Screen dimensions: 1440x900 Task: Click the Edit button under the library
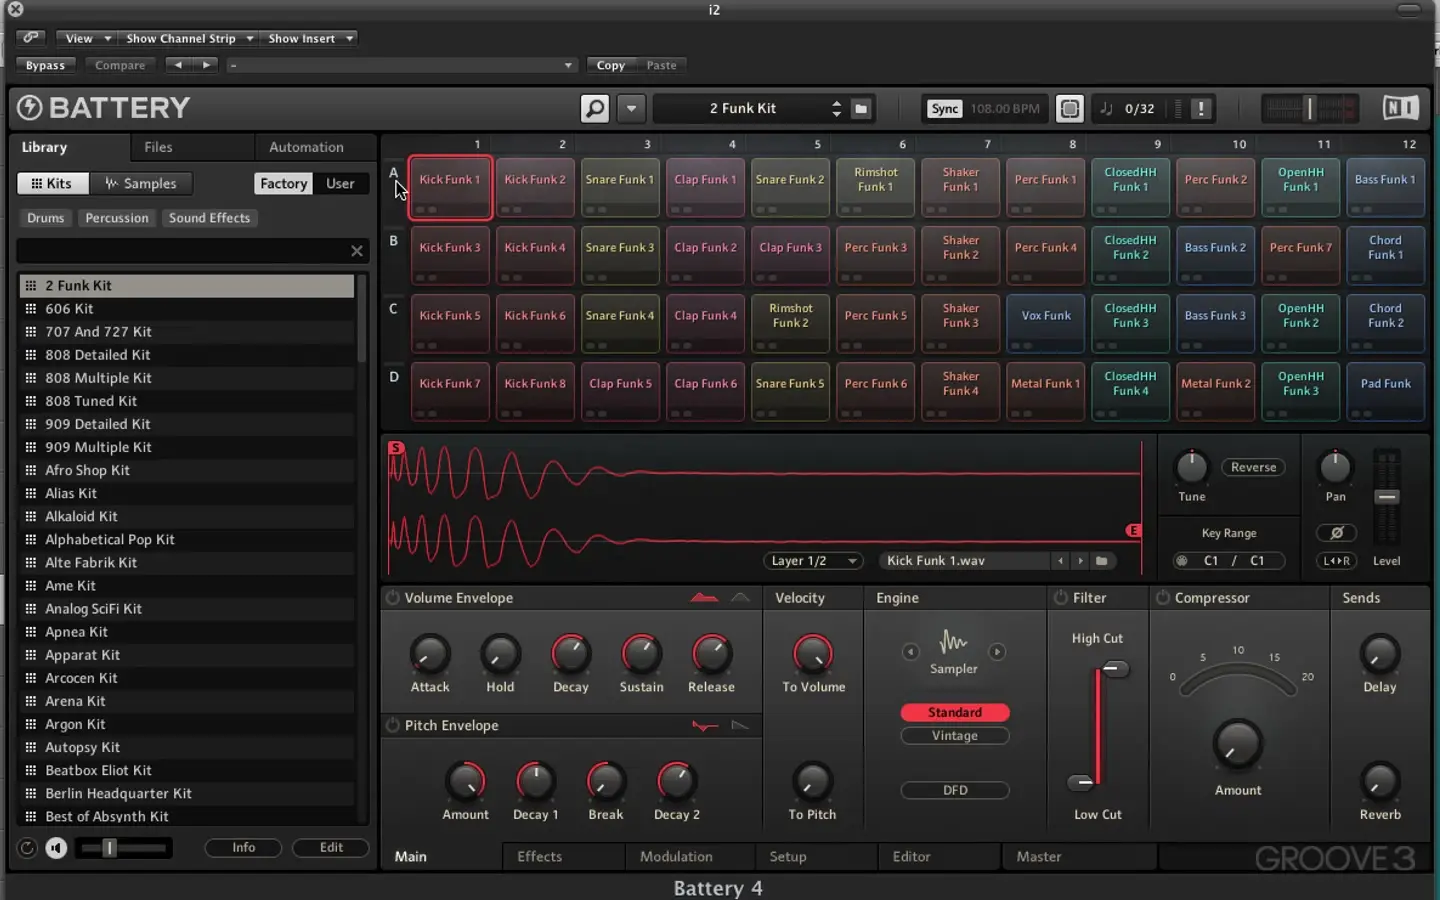331,848
